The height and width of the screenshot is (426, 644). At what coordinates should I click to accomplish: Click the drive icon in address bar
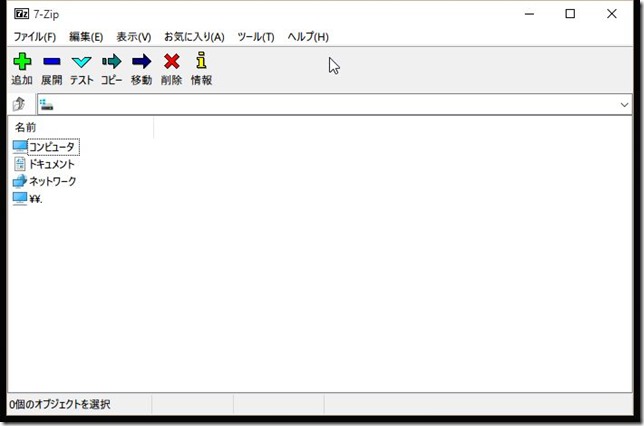47,105
